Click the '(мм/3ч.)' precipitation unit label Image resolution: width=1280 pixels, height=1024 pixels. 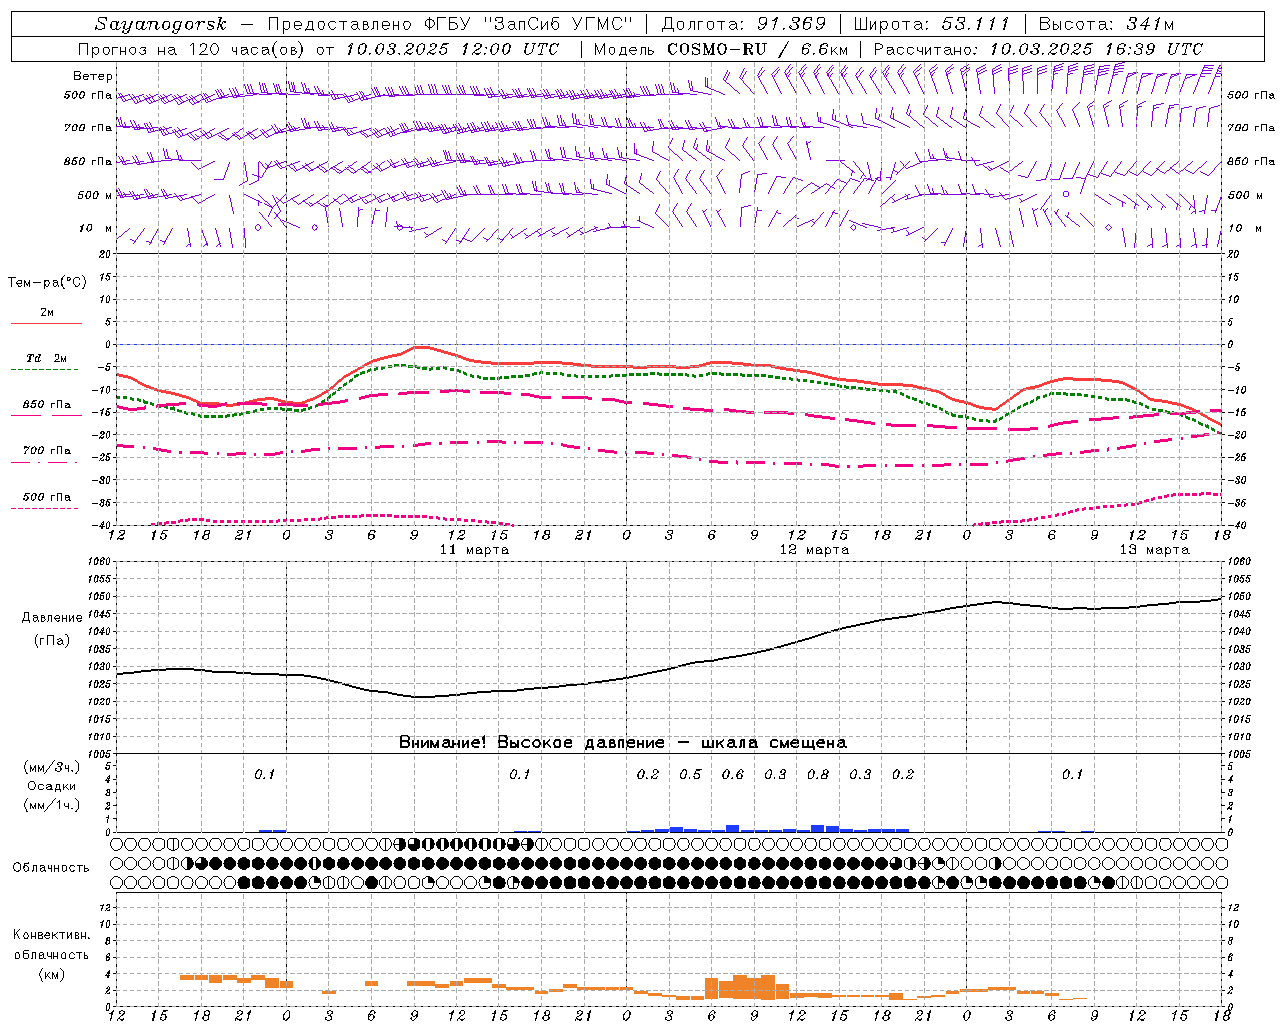(51, 767)
